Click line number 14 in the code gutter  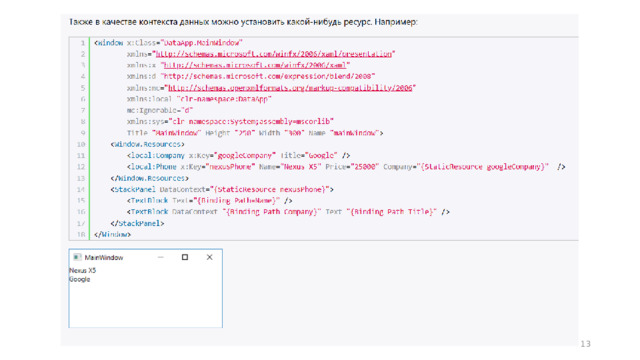click(81, 189)
